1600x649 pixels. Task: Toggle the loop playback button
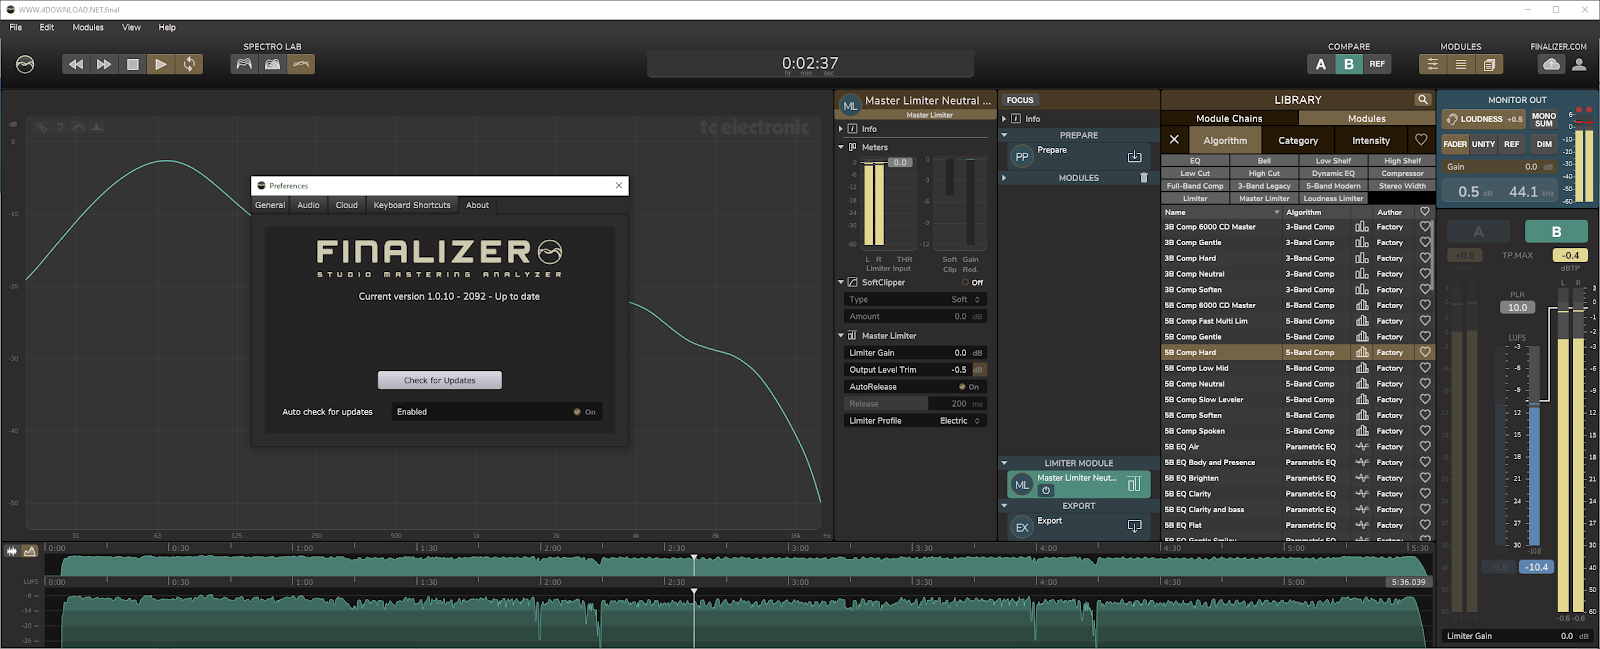tap(189, 64)
